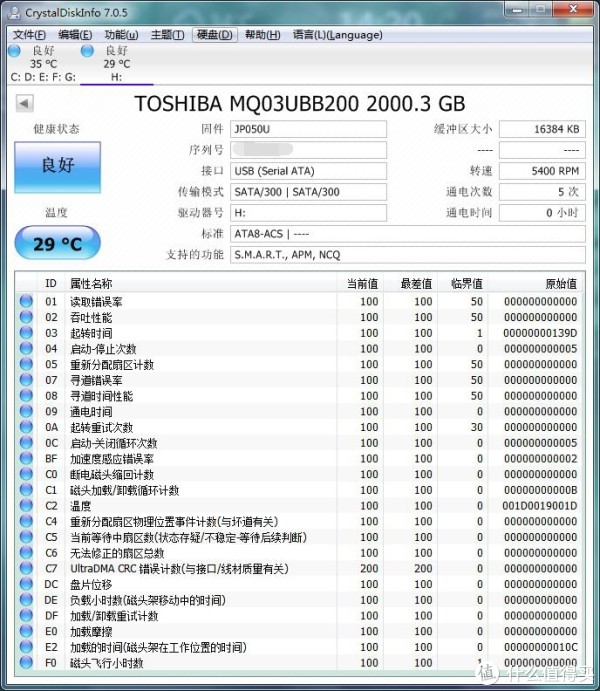600x691 pixels.
Task: Click the power on count field 5 次
Action: click(x=542, y=192)
